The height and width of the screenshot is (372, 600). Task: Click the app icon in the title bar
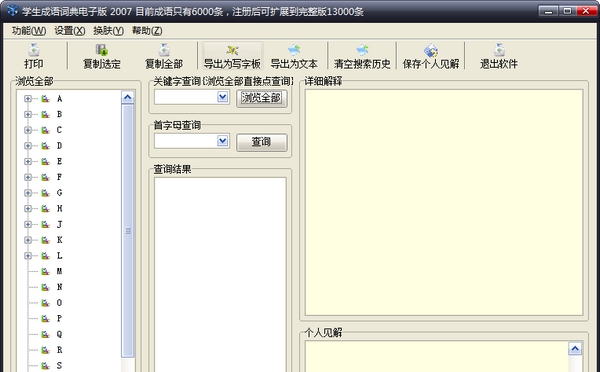tap(12, 10)
